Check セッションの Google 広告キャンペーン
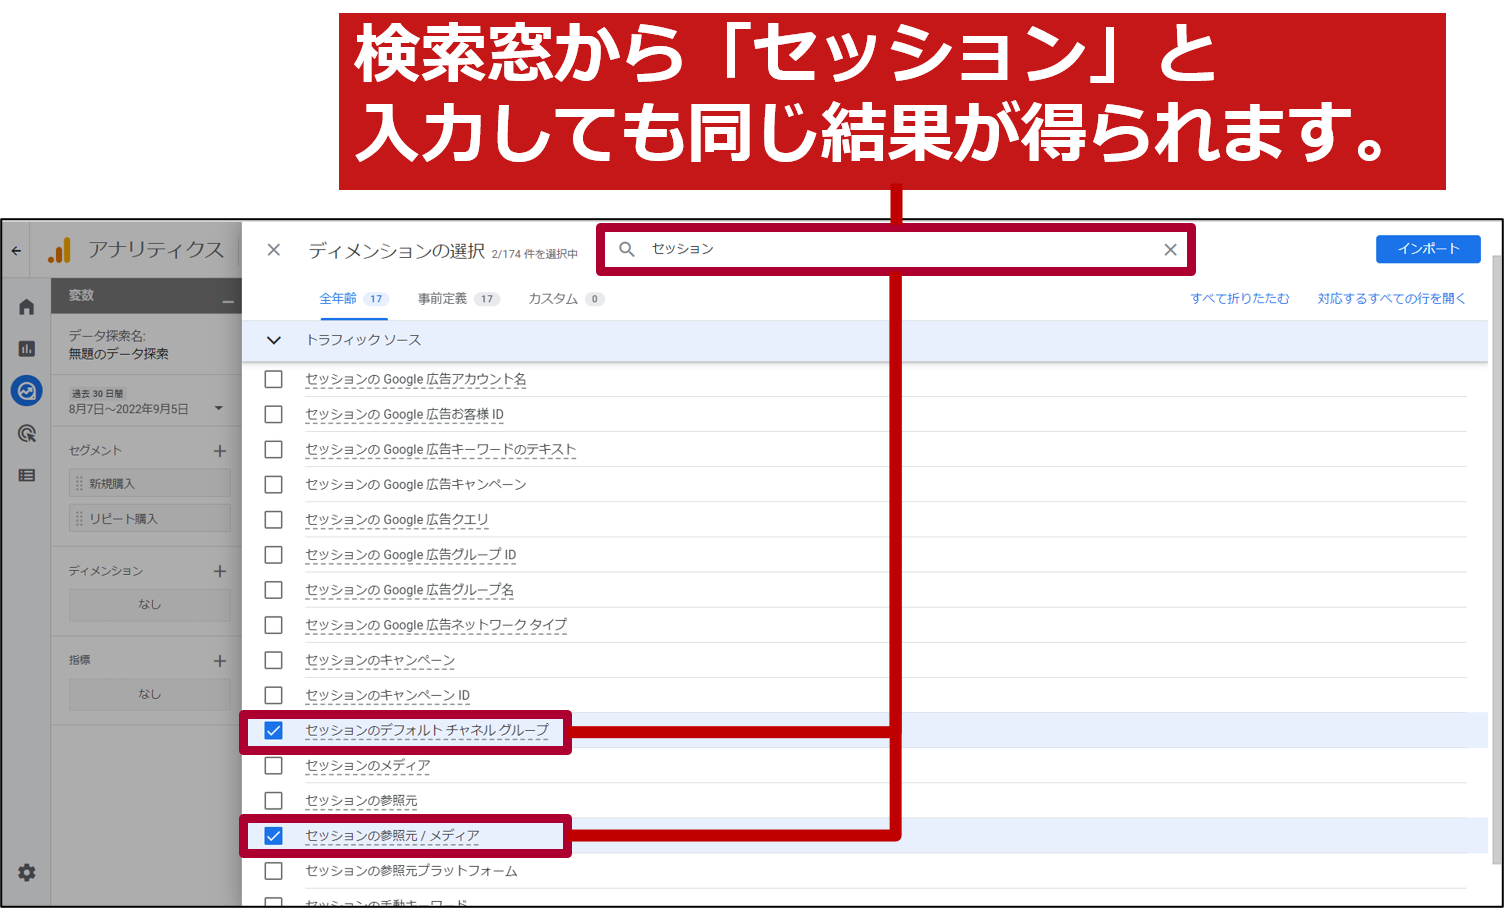 (273, 484)
